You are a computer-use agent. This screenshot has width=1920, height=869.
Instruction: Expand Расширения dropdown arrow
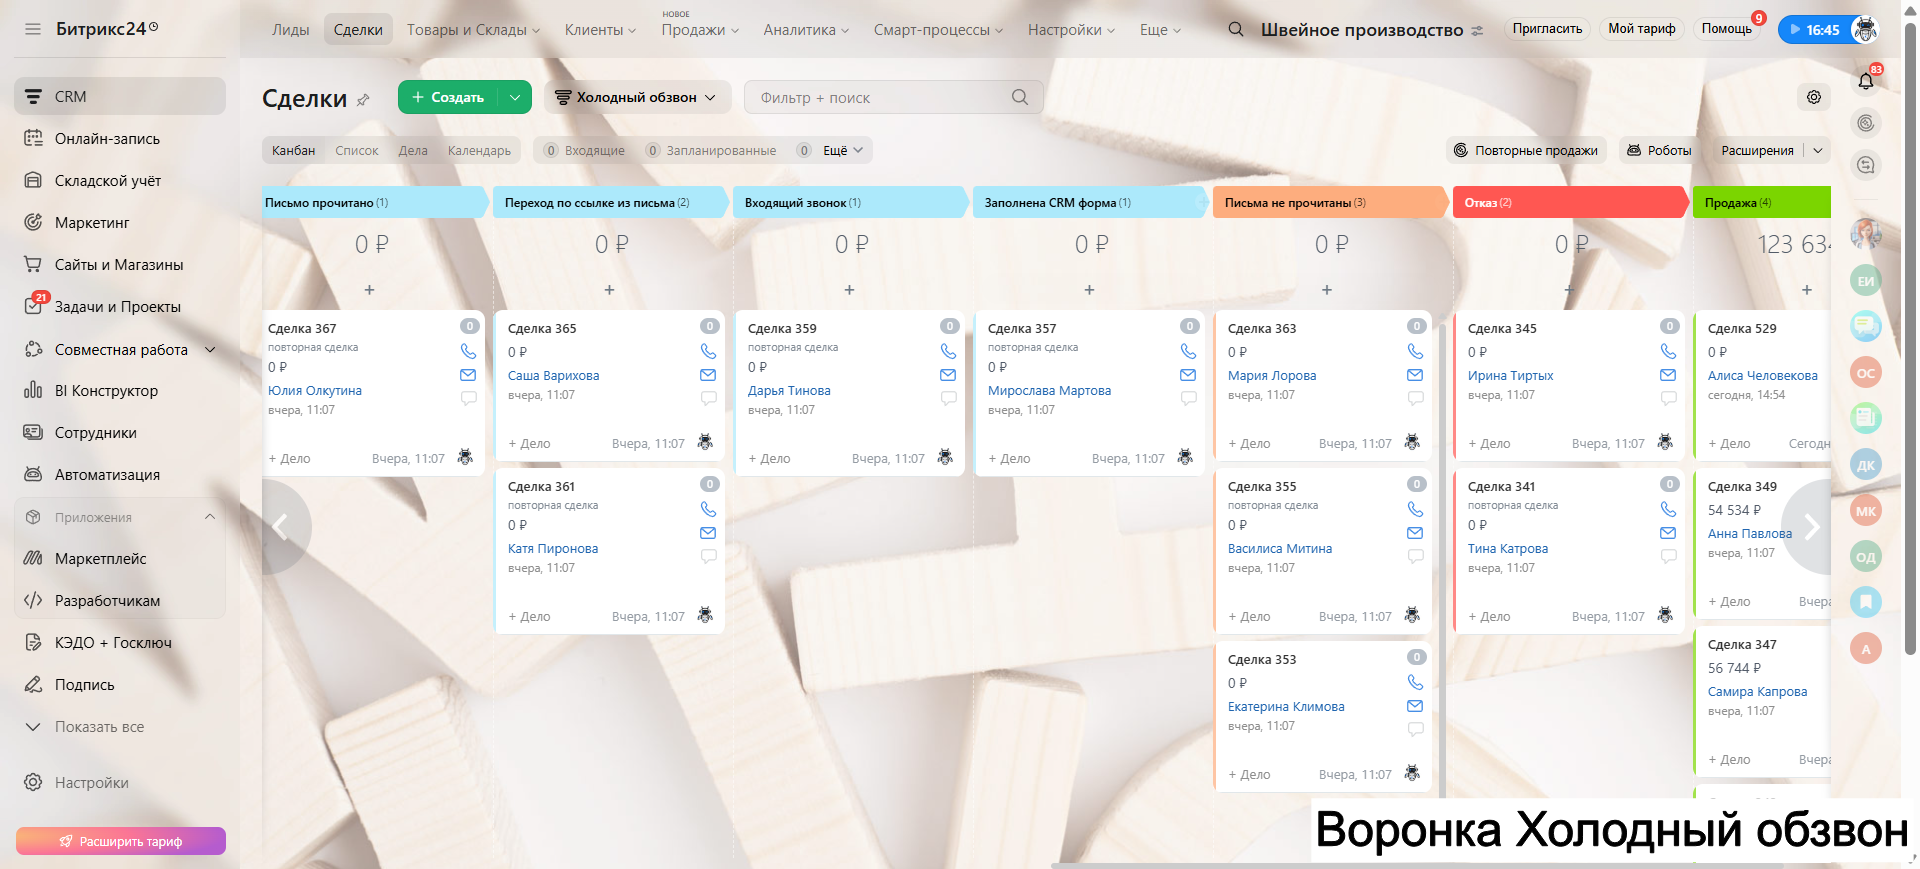tap(1818, 150)
